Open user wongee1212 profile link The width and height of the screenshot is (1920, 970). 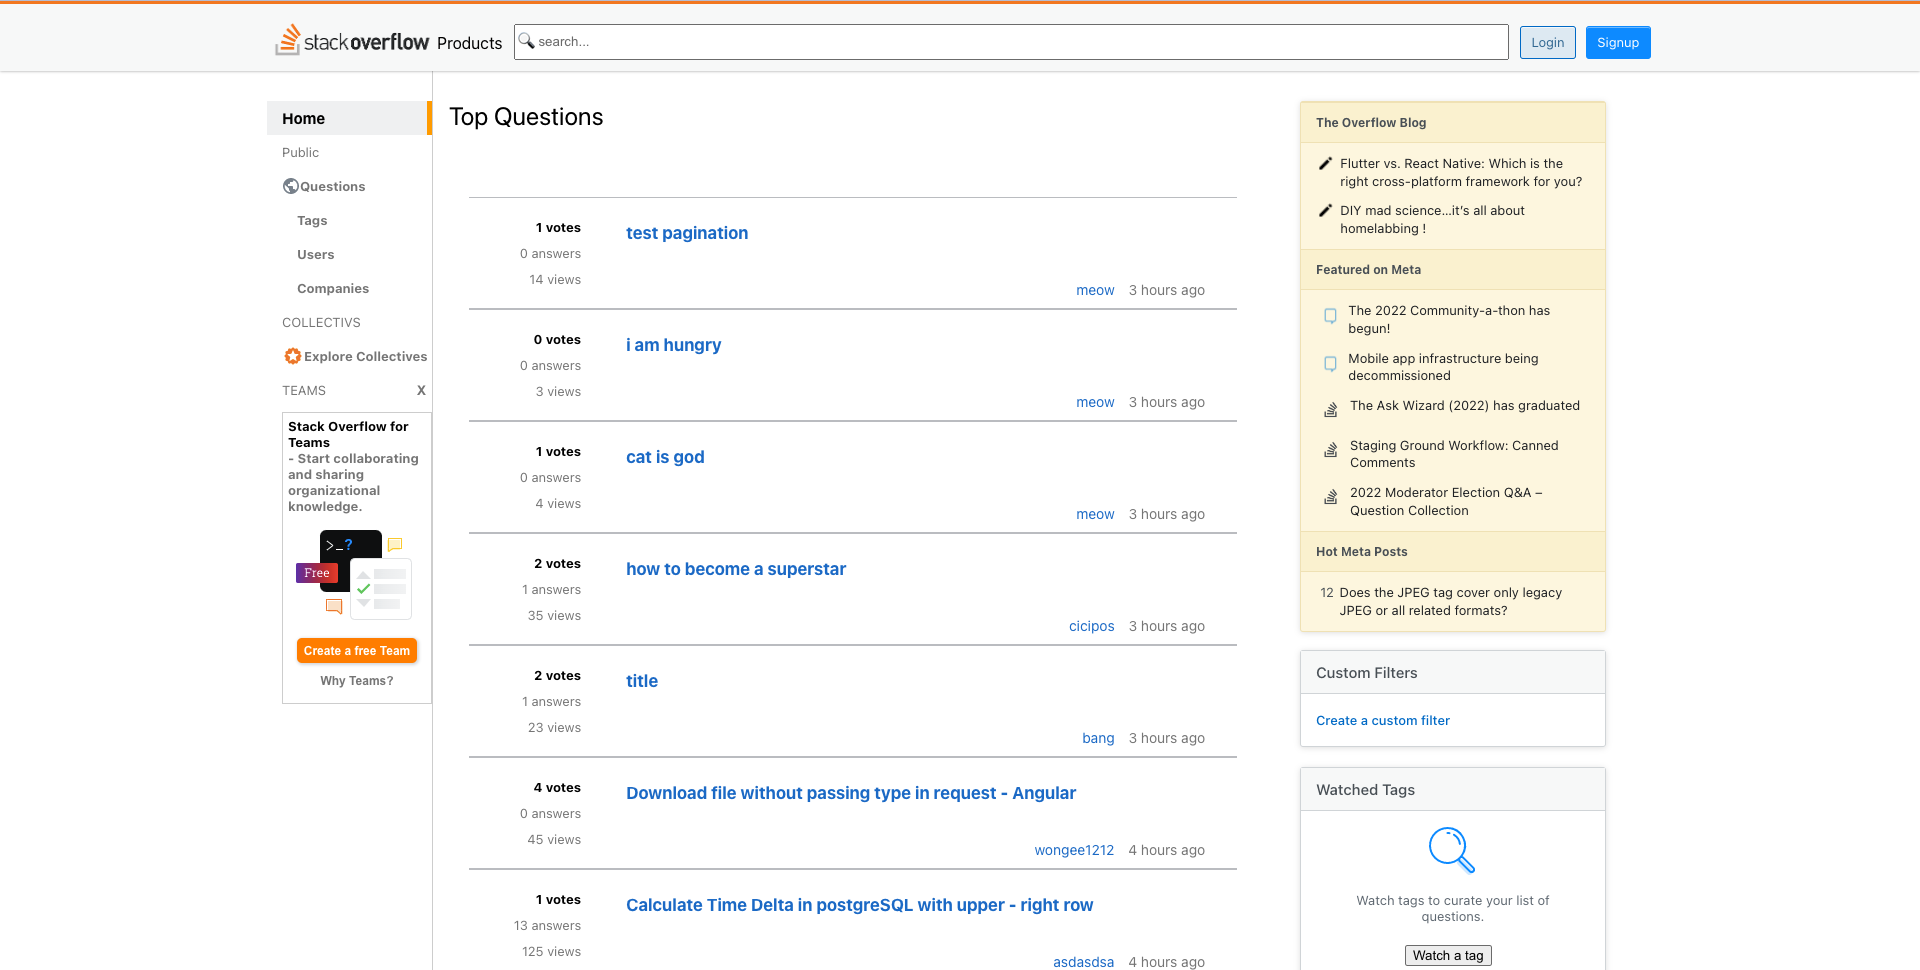pos(1074,850)
